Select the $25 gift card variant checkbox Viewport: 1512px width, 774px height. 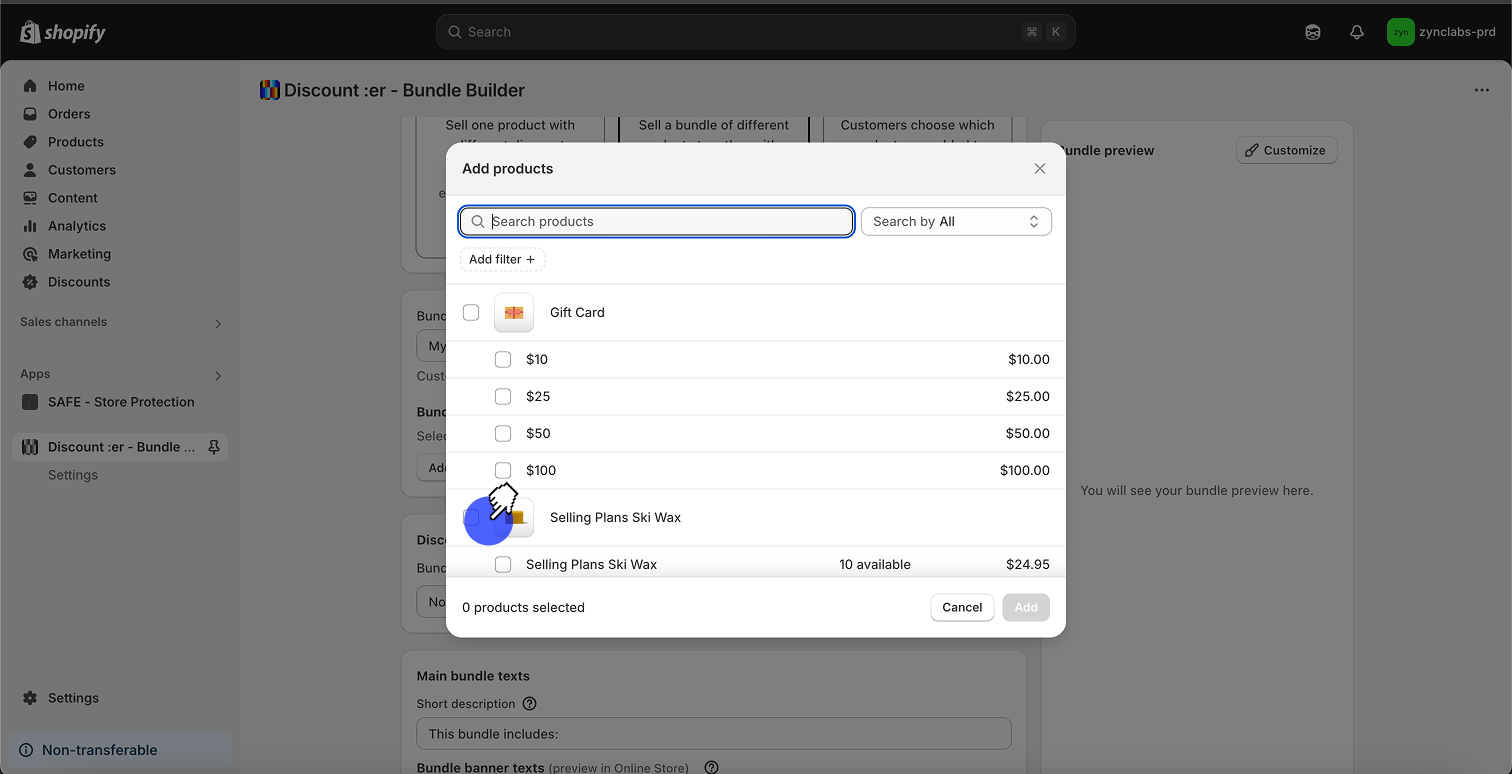point(503,396)
